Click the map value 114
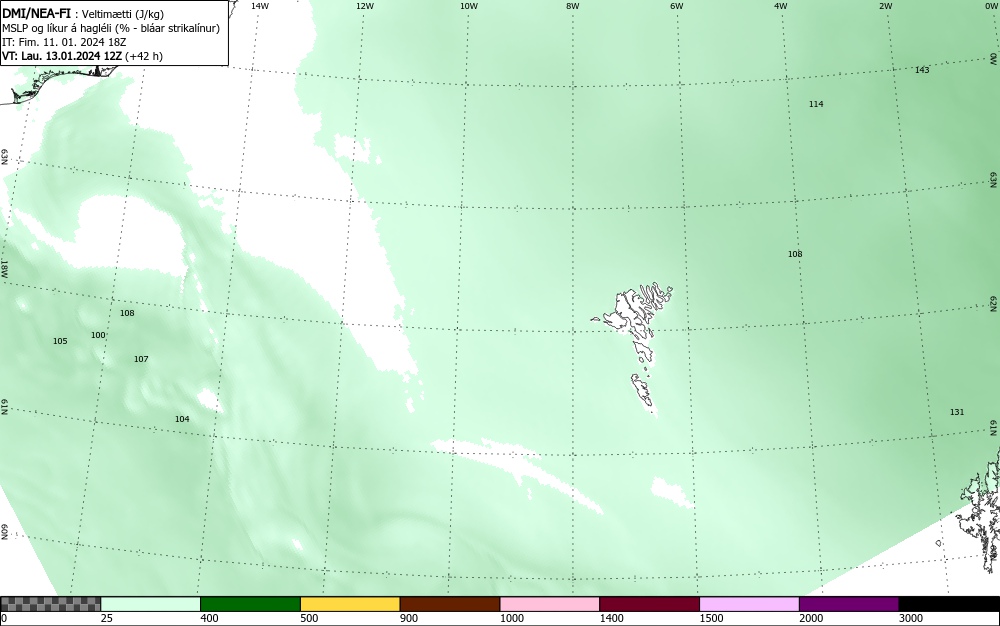 816,104
